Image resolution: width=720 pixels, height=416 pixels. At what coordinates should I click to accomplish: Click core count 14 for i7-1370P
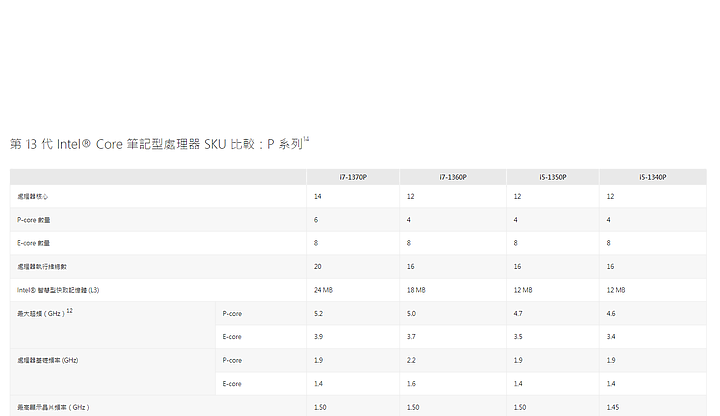[318, 197]
